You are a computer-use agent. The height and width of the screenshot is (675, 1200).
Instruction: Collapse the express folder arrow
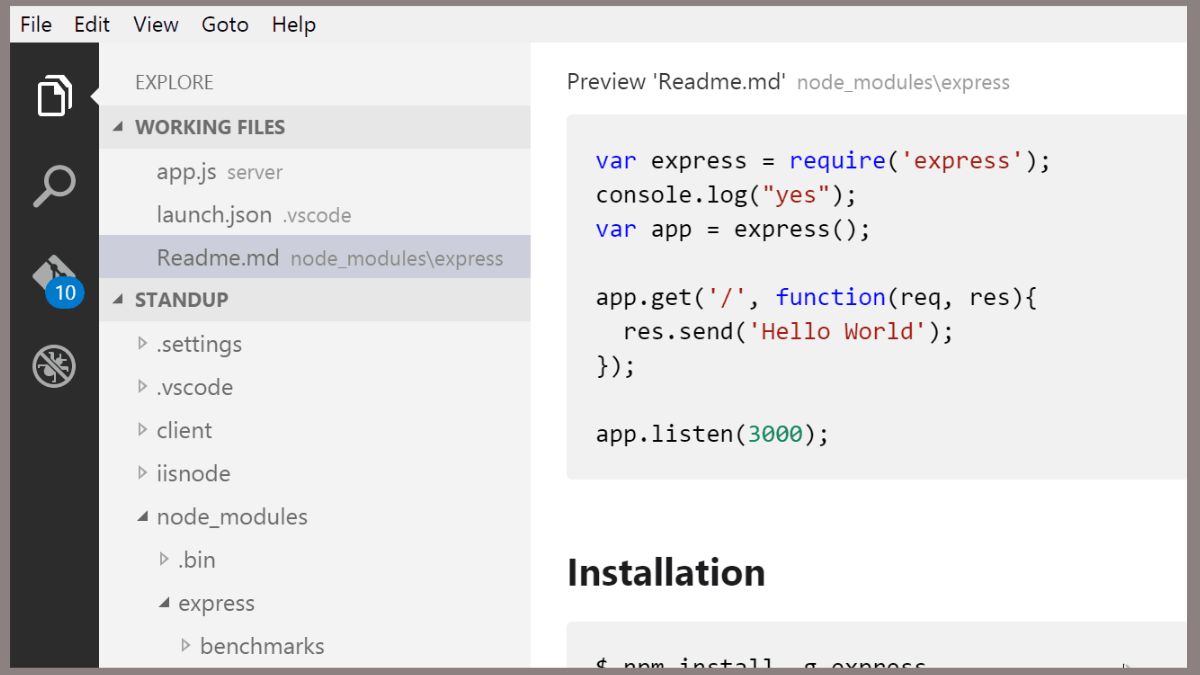pyautogui.click(x=165, y=603)
